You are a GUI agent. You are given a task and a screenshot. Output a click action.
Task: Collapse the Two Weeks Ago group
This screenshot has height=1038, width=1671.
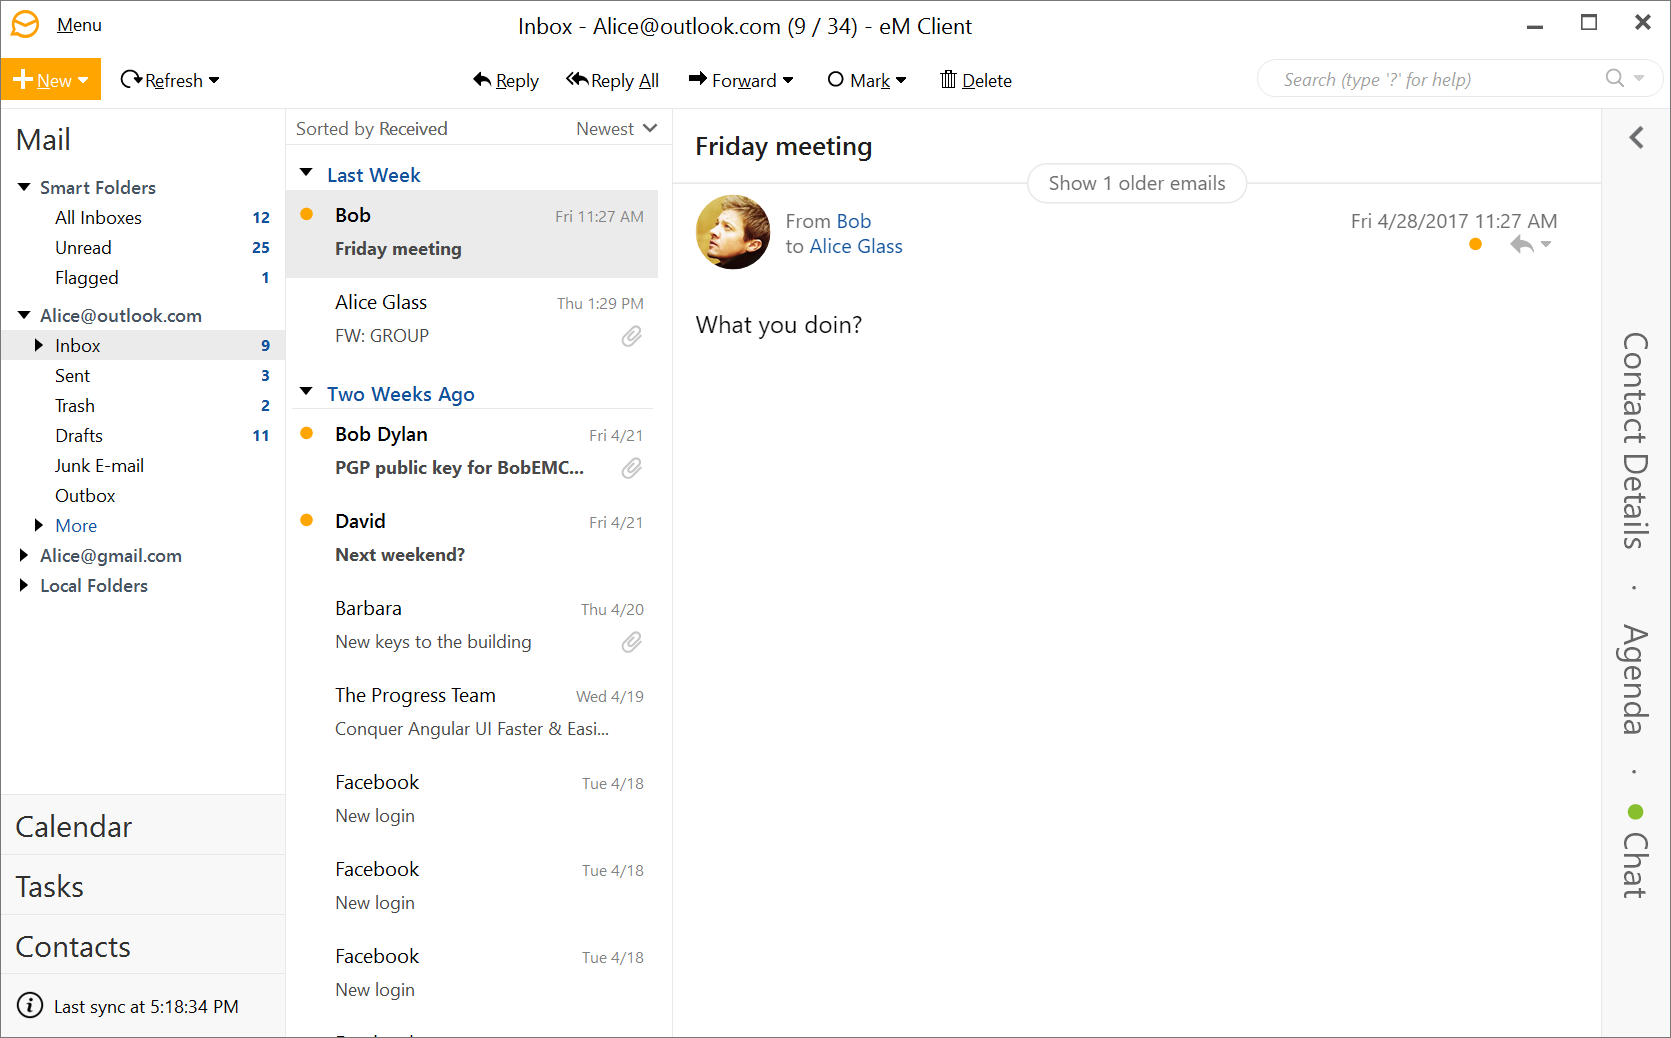pos(307,392)
